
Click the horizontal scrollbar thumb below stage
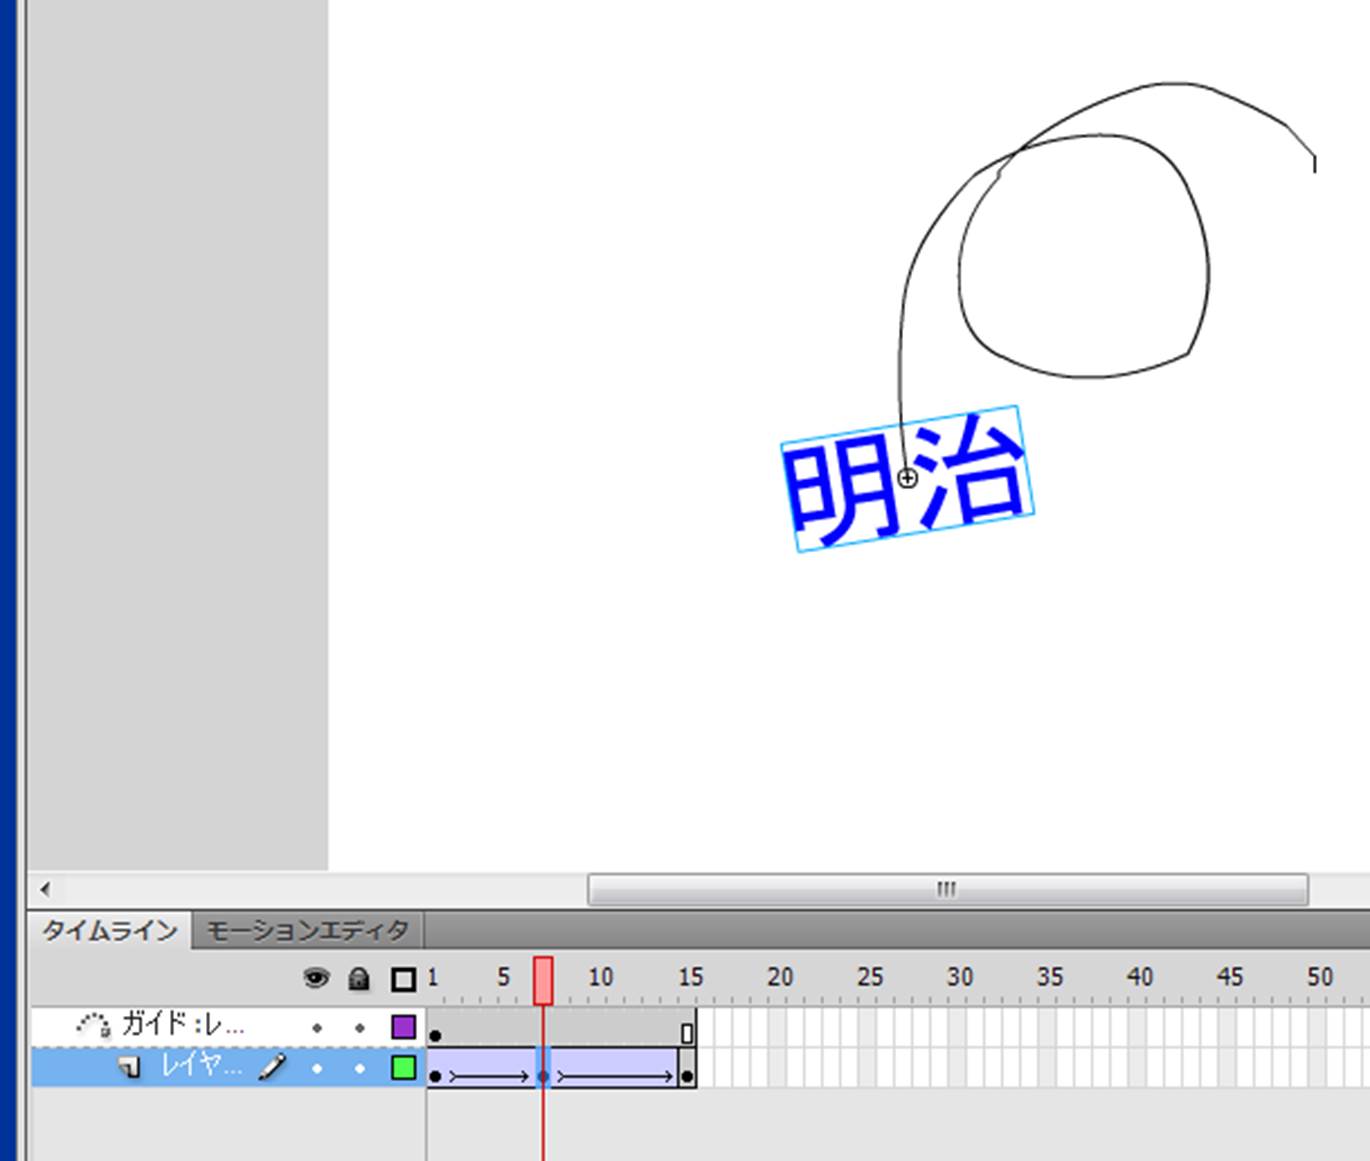tap(946, 889)
